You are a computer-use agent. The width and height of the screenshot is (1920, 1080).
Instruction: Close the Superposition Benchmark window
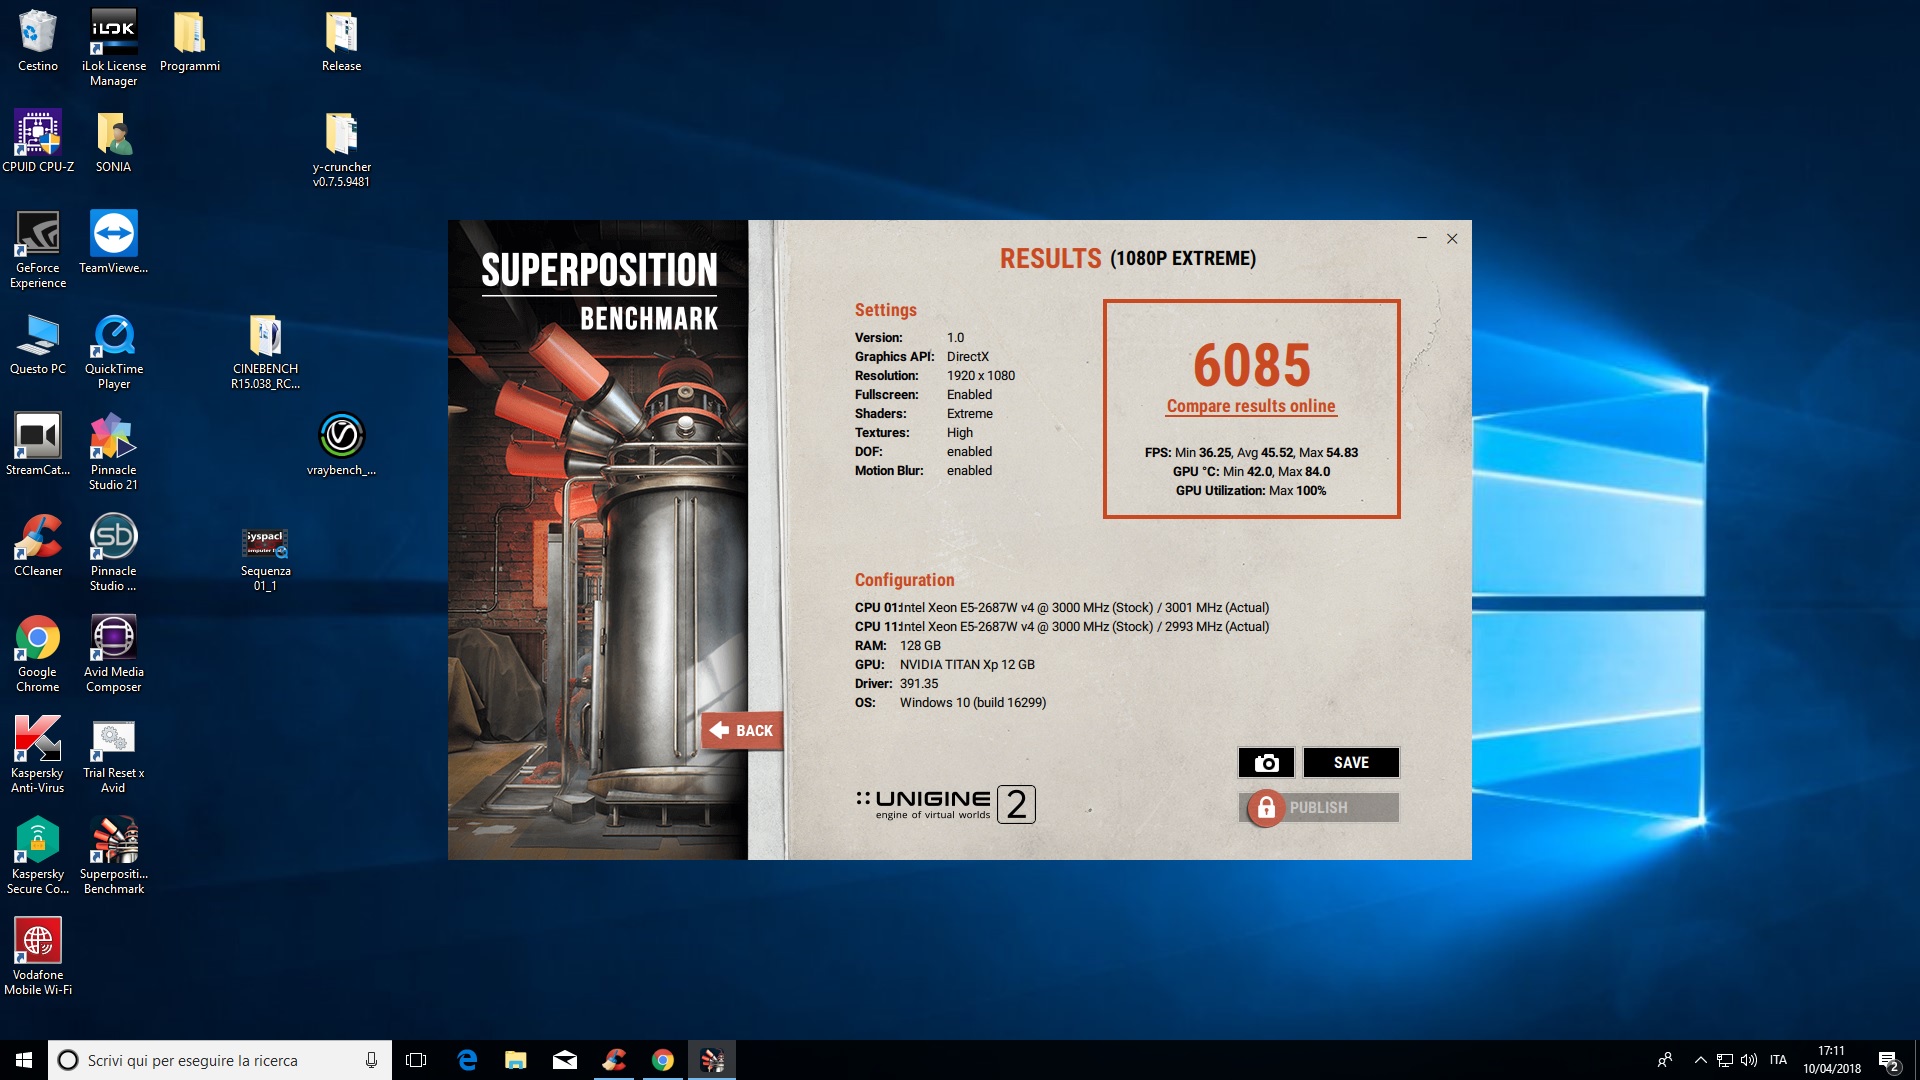pos(1452,238)
